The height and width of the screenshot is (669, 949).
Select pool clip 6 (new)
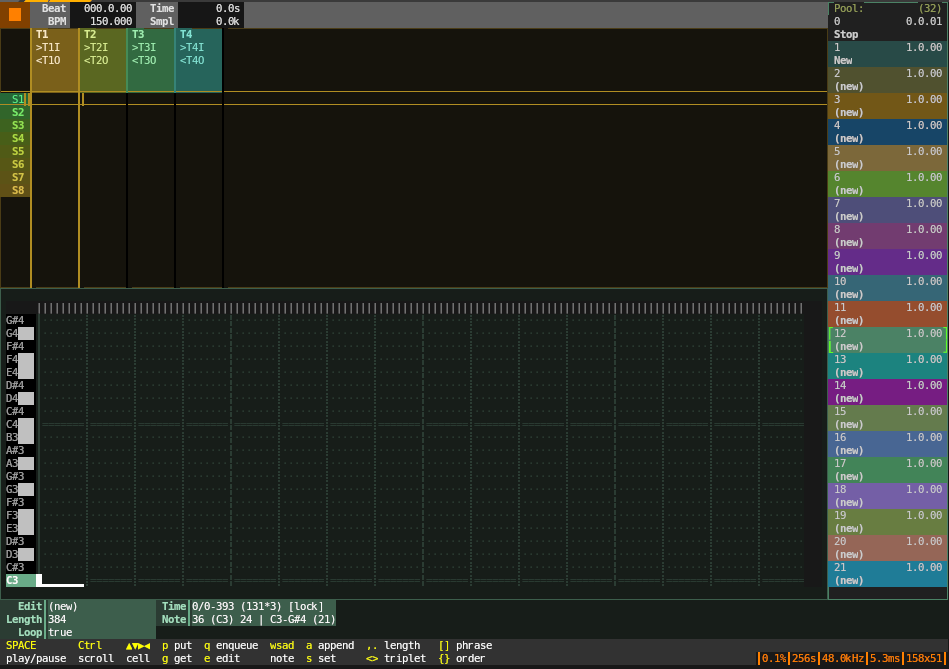click(888, 184)
